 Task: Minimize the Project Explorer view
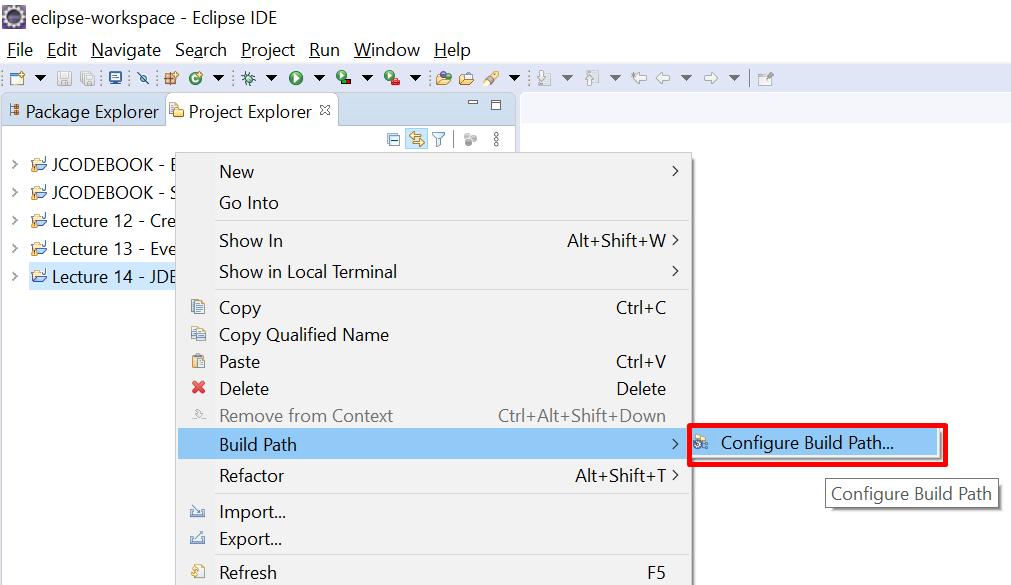coord(473,103)
